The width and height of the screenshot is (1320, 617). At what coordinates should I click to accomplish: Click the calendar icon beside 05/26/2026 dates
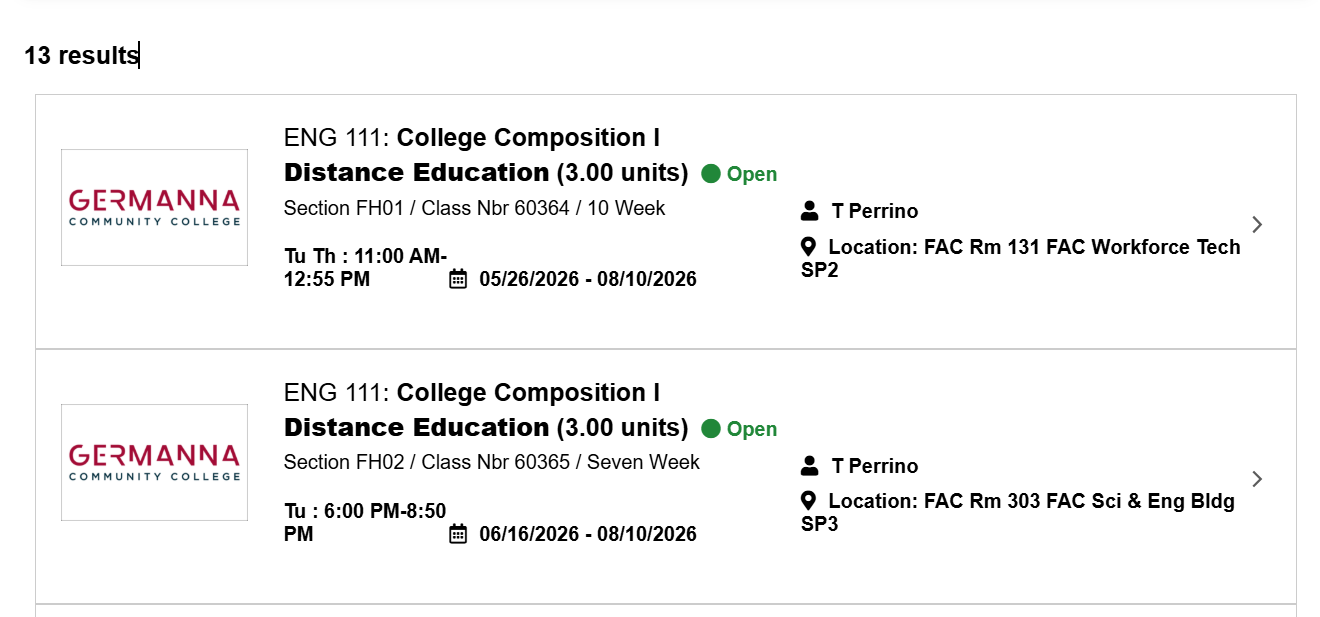[457, 279]
